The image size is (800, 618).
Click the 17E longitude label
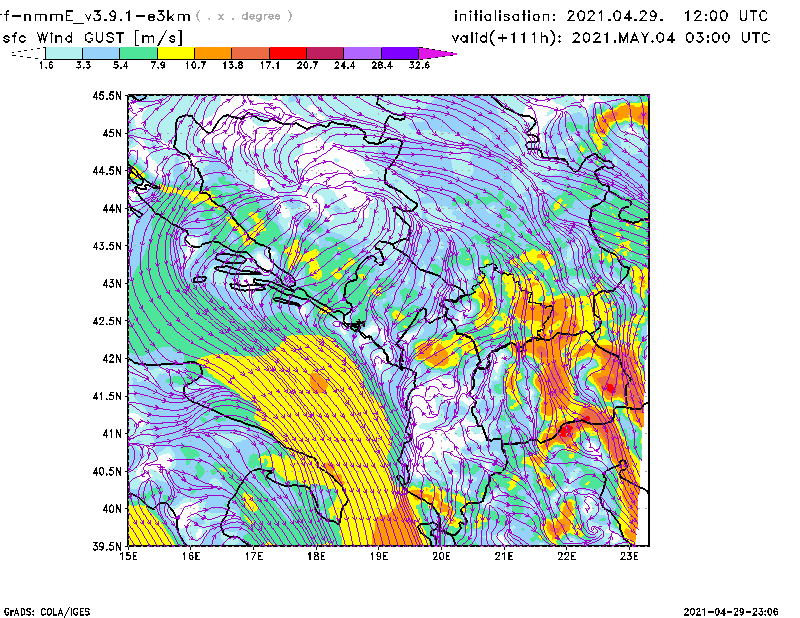pyautogui.click(x=254, y=556)
